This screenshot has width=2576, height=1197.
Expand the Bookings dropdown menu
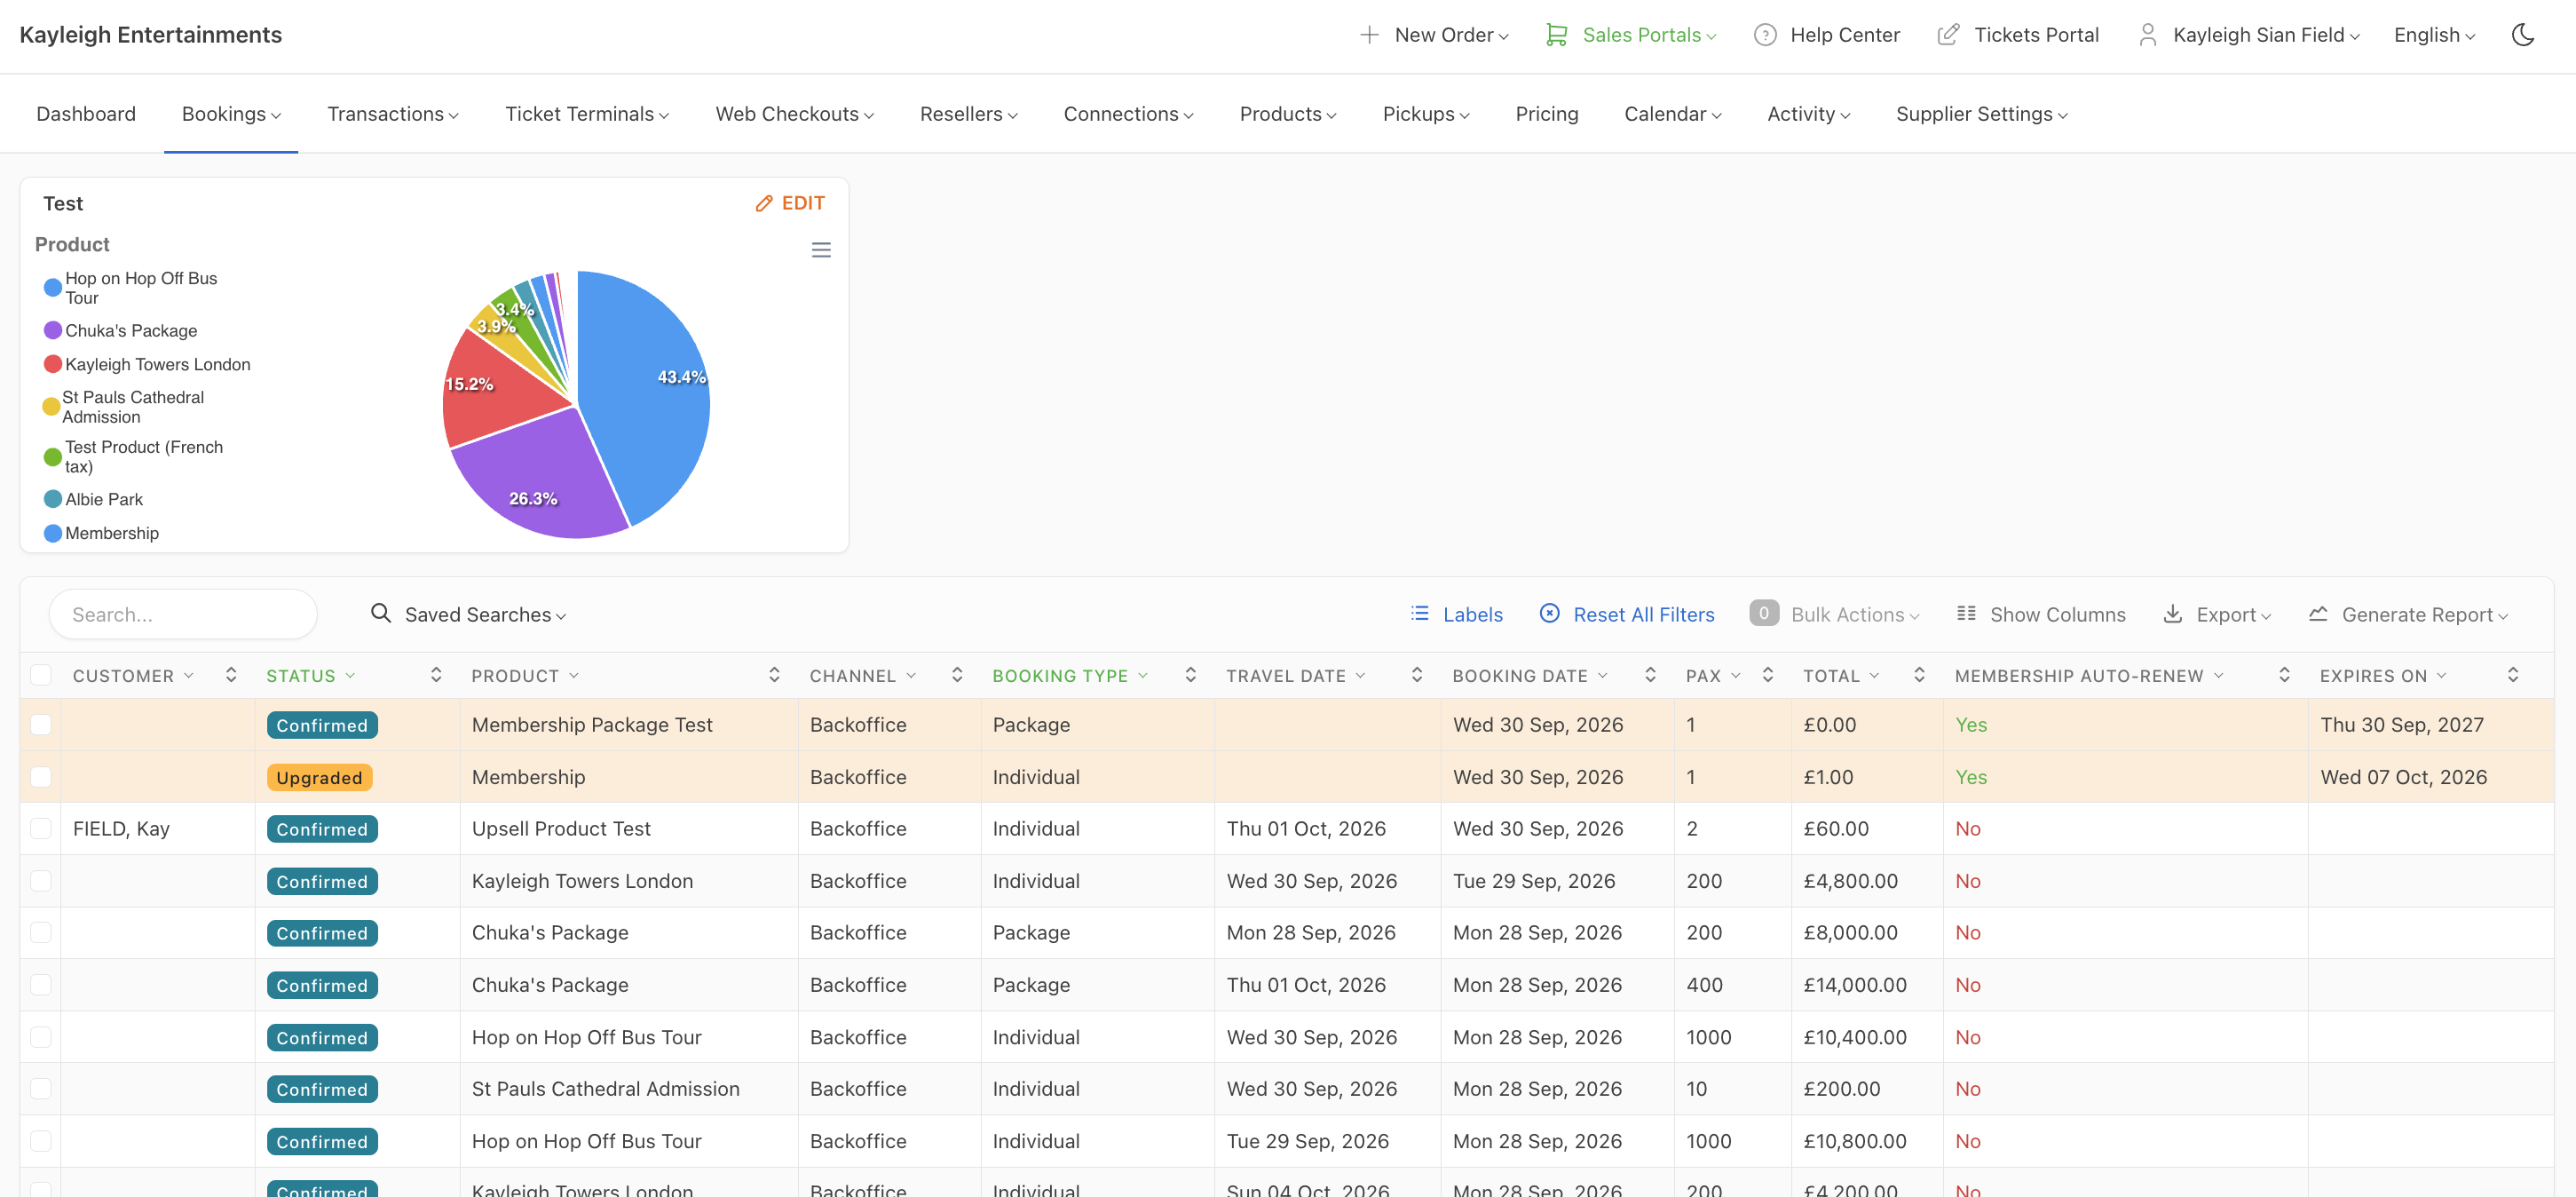tap(231, 114)
